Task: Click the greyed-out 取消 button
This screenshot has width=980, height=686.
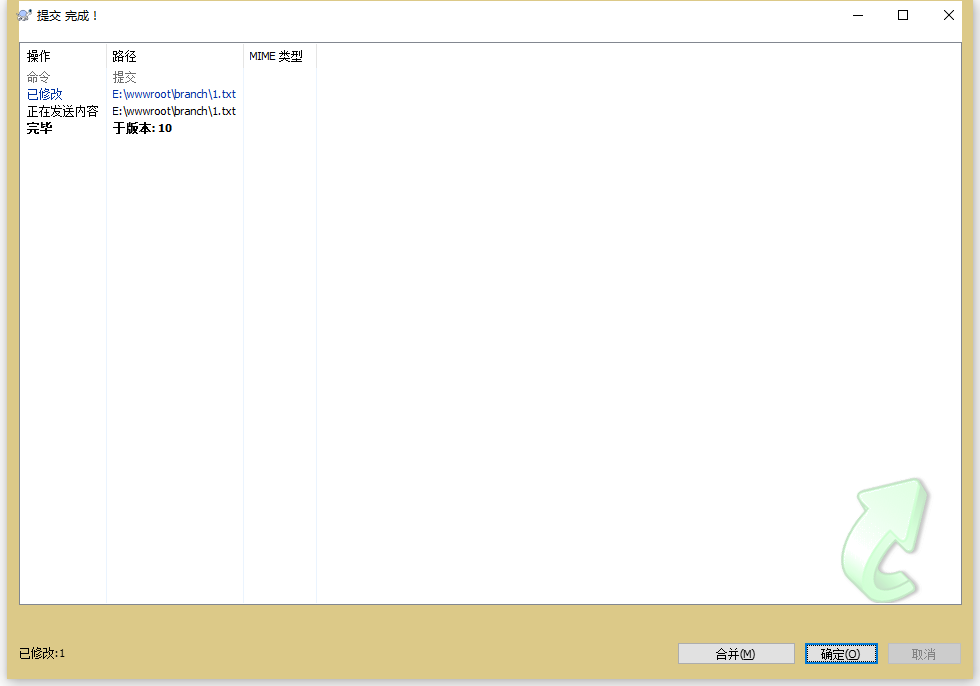Action: (924, 654)
